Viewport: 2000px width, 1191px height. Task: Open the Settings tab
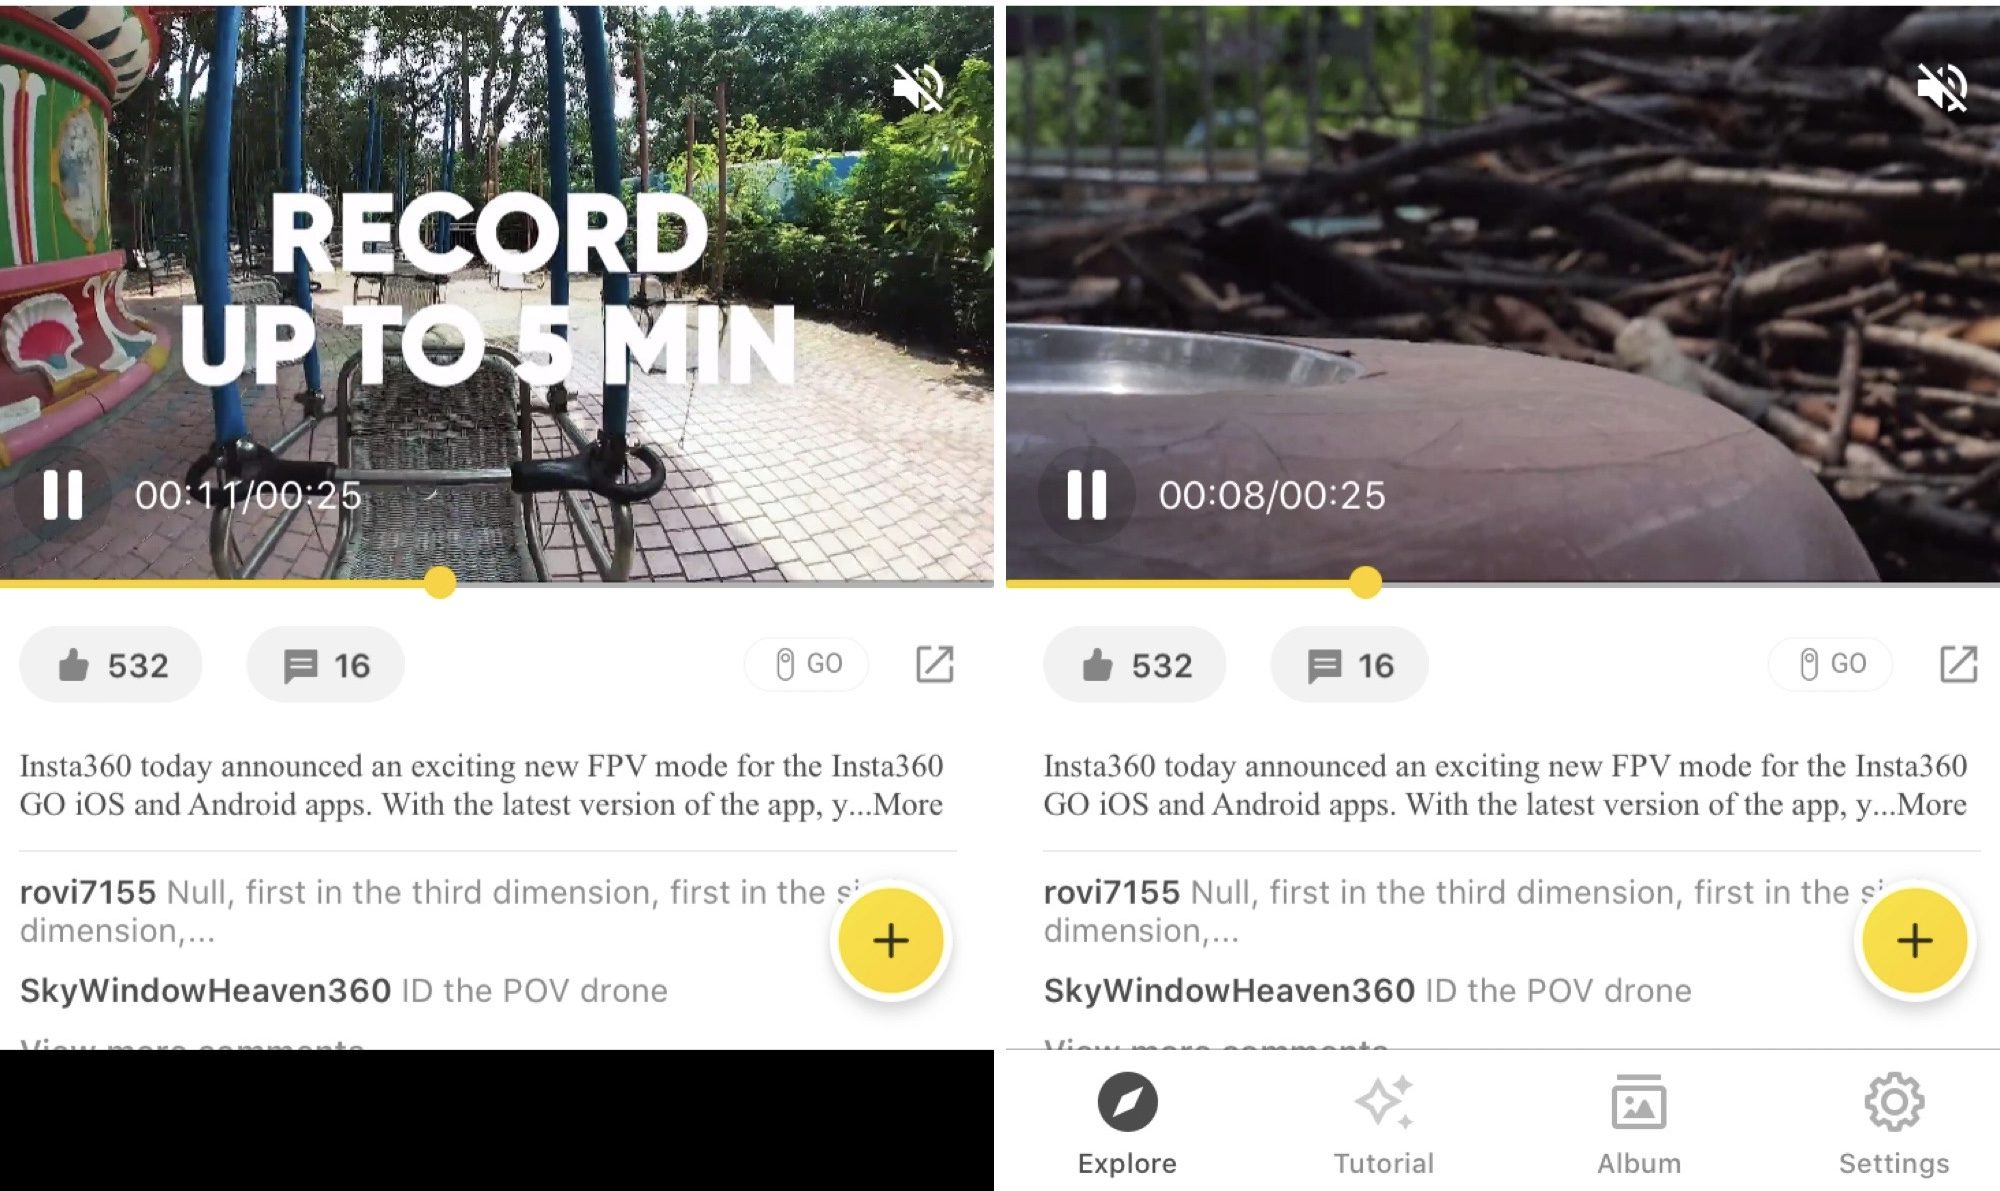pyautogui.click(x=1894, y=1125)
